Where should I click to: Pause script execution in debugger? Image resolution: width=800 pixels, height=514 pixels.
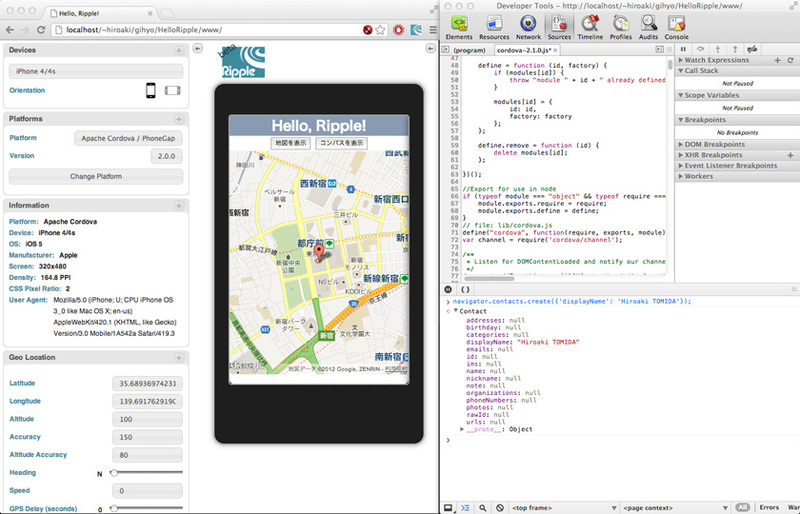683,49
